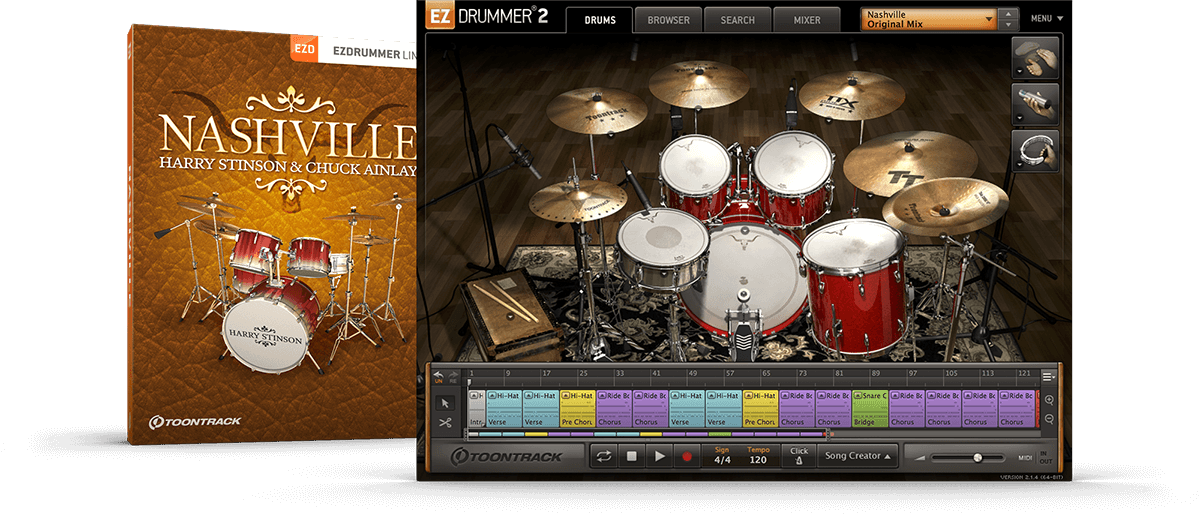Switch to the SEARCH tab

coord(737,20)
